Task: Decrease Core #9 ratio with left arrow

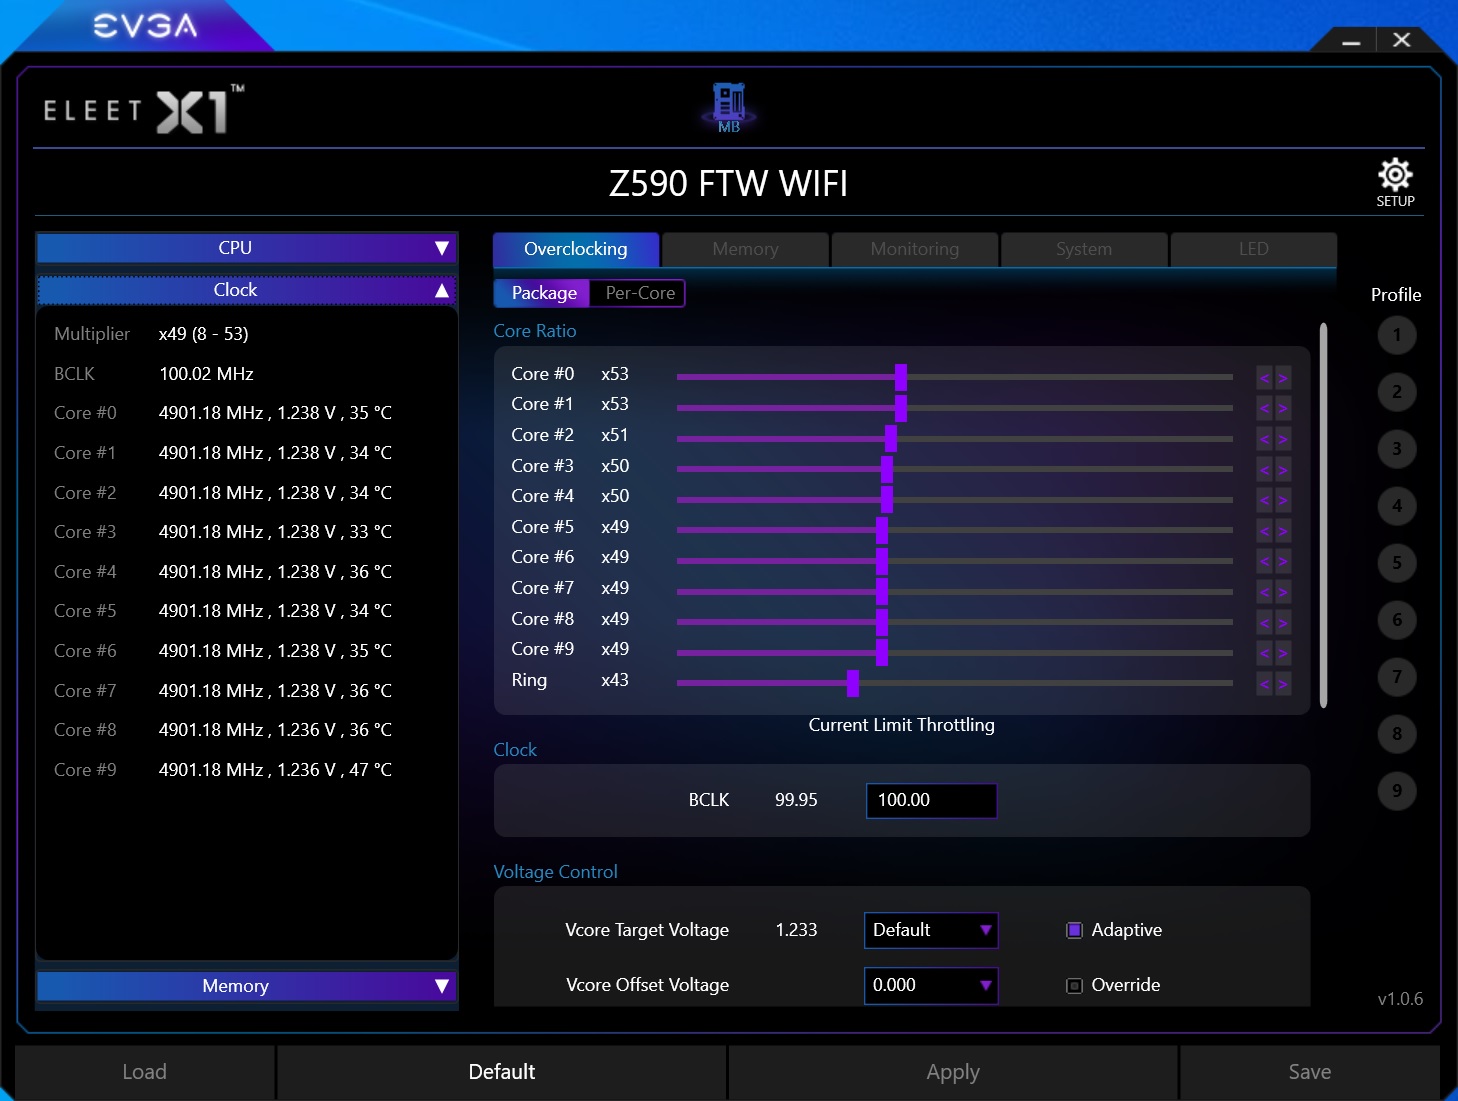Action: (1264, 653)
